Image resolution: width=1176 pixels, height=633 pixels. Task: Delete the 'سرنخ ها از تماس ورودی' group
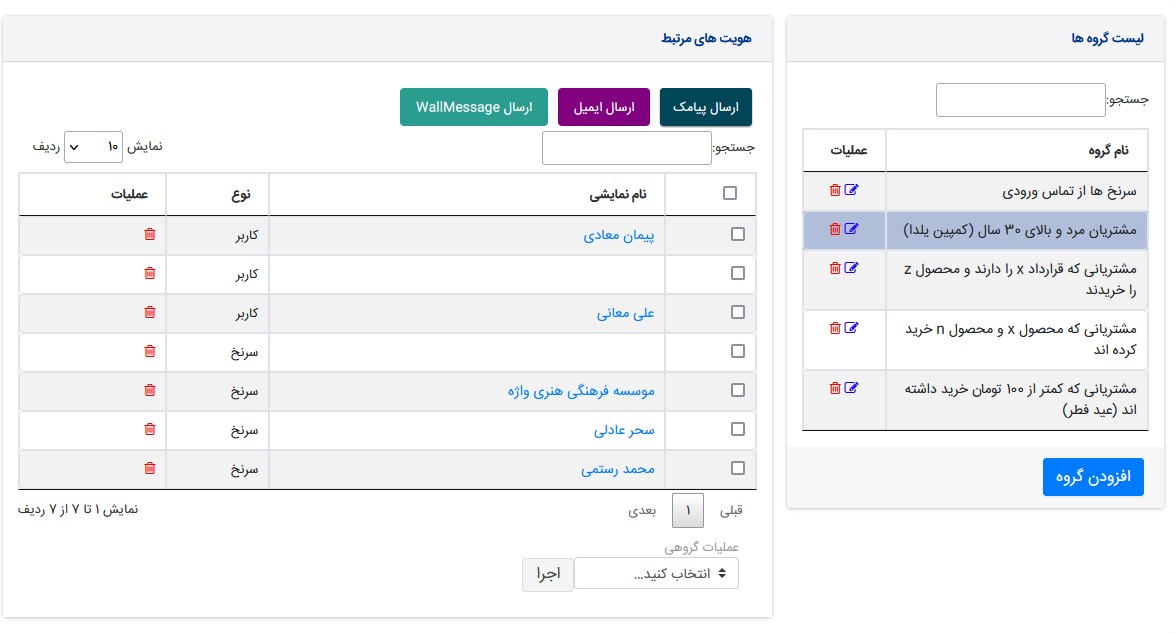click(x=836, y=190)
